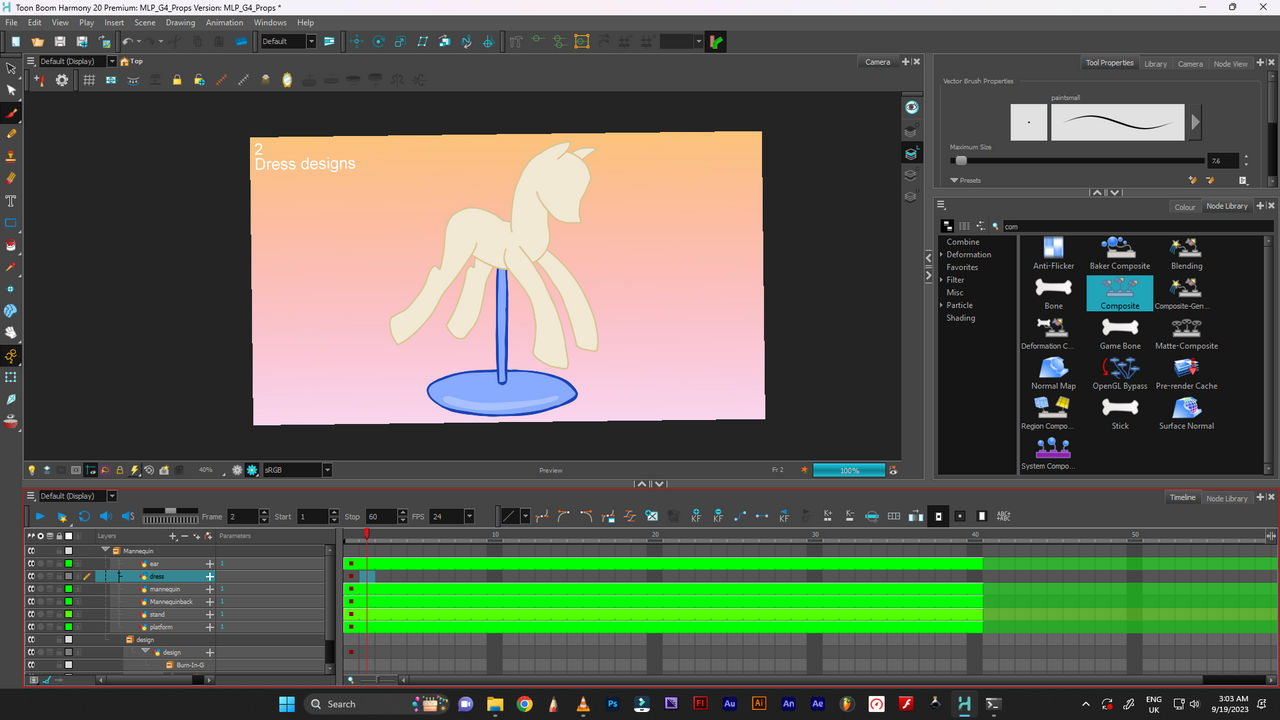Switch to the Node View tab

point(1230,64)
